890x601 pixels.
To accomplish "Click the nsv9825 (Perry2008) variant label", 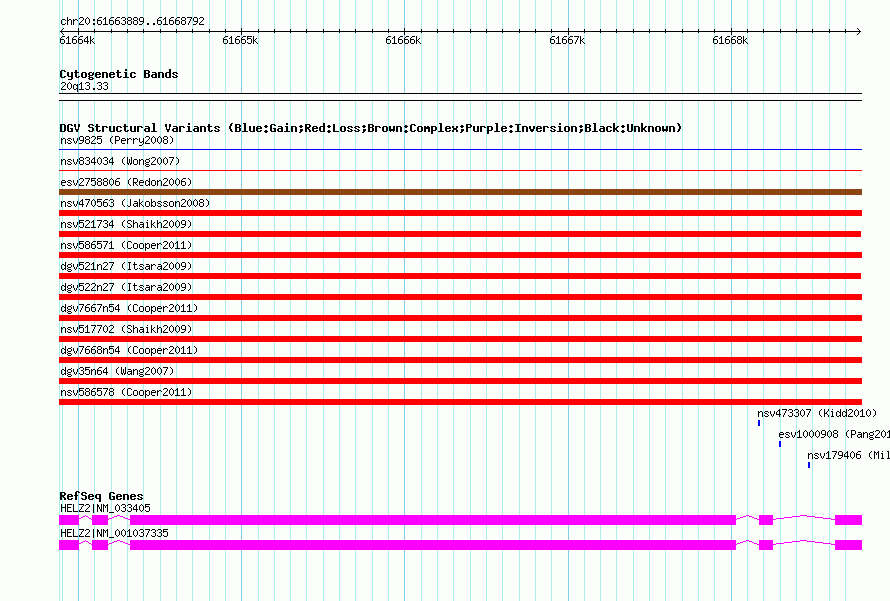I will (117, 140).
